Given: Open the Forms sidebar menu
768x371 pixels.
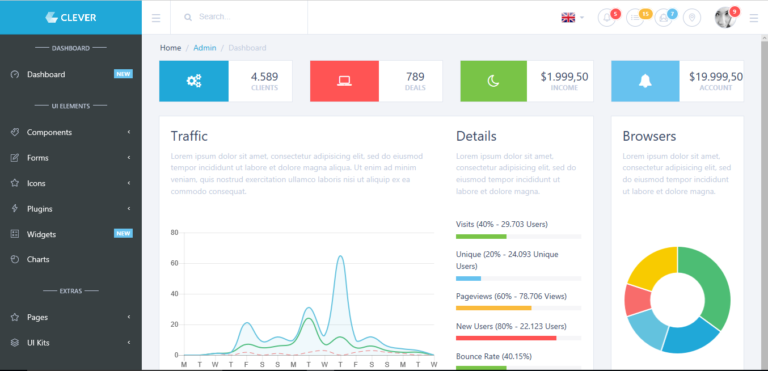Looking at the screenshot, I should point(71,158).
